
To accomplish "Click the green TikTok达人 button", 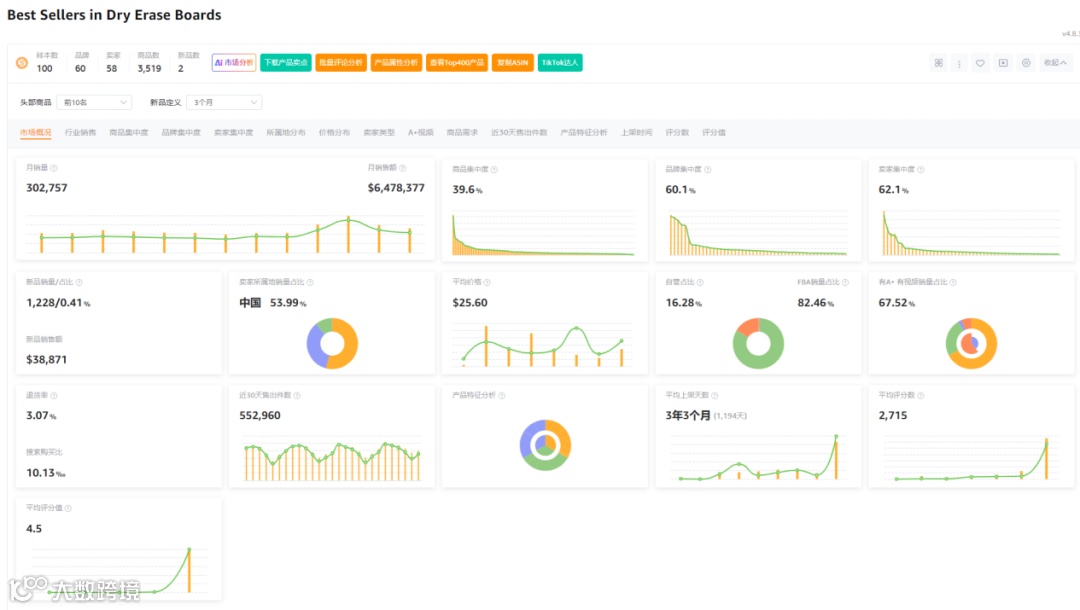I will (x=560, y=63).
